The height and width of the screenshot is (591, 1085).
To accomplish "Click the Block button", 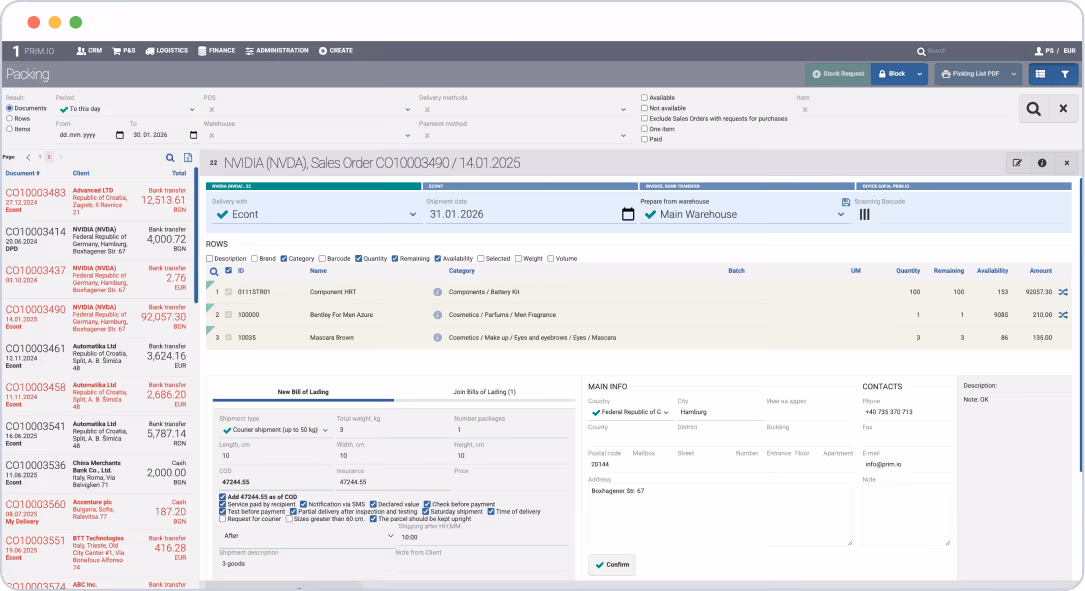I will click(892, 73).
